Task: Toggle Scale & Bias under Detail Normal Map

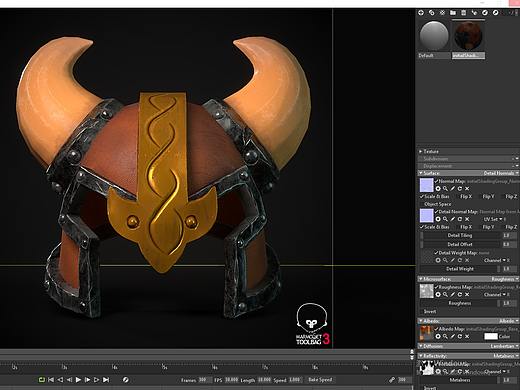Action: pos(435,227)
